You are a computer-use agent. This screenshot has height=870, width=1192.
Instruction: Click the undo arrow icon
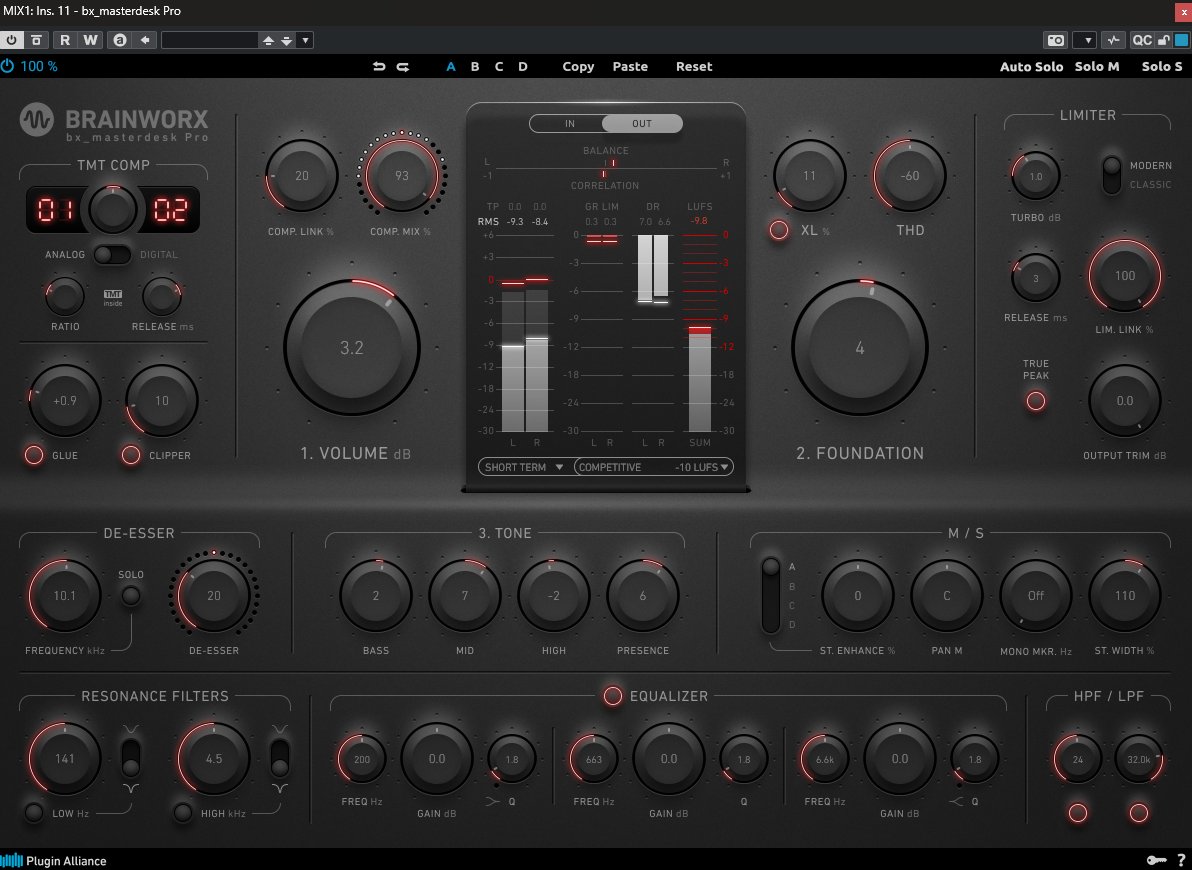(379, 67)
